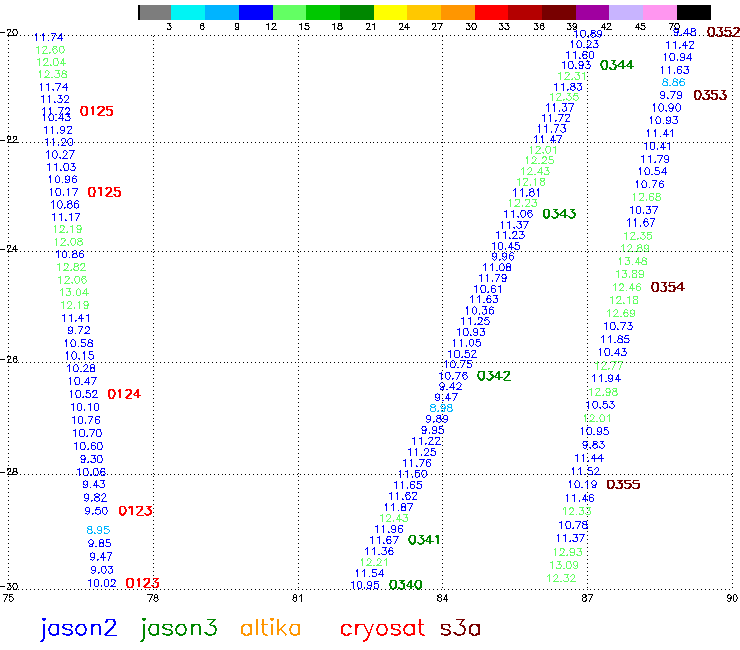Select the value 9.30
The image size is (740, 650).
[x=92, y=459]
